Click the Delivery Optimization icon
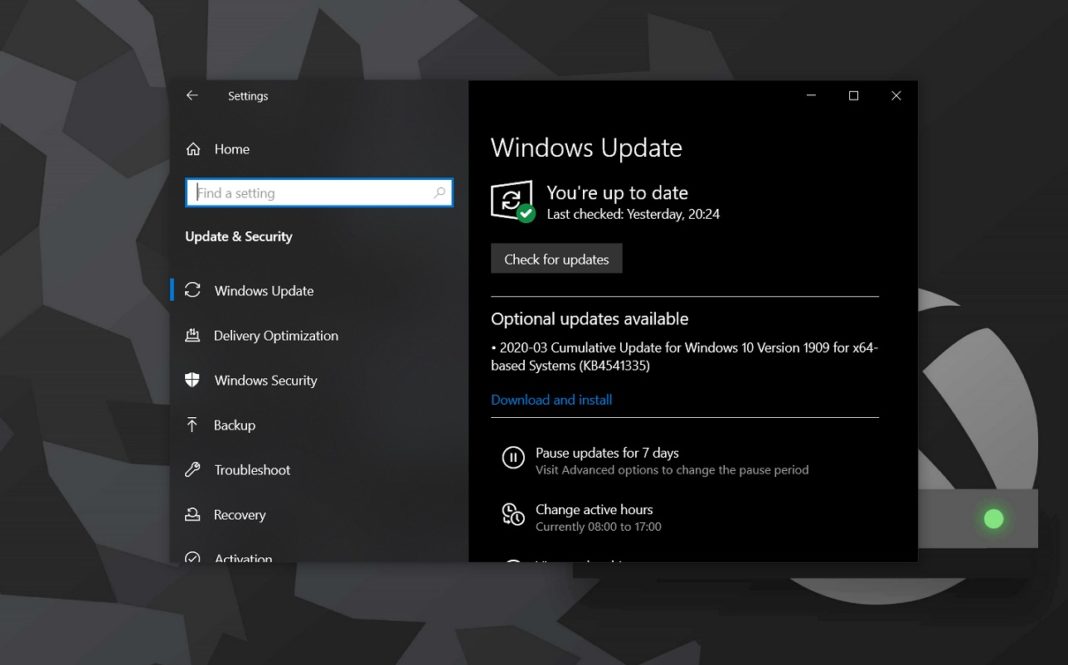This screenshot has height=665, width=1068. click(193, 335)
